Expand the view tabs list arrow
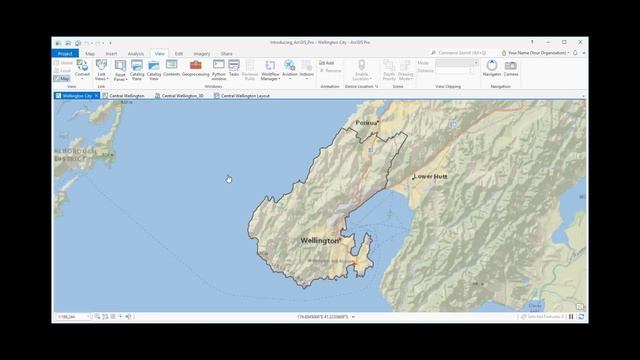 pyautogui.click(x=583, y=96)
